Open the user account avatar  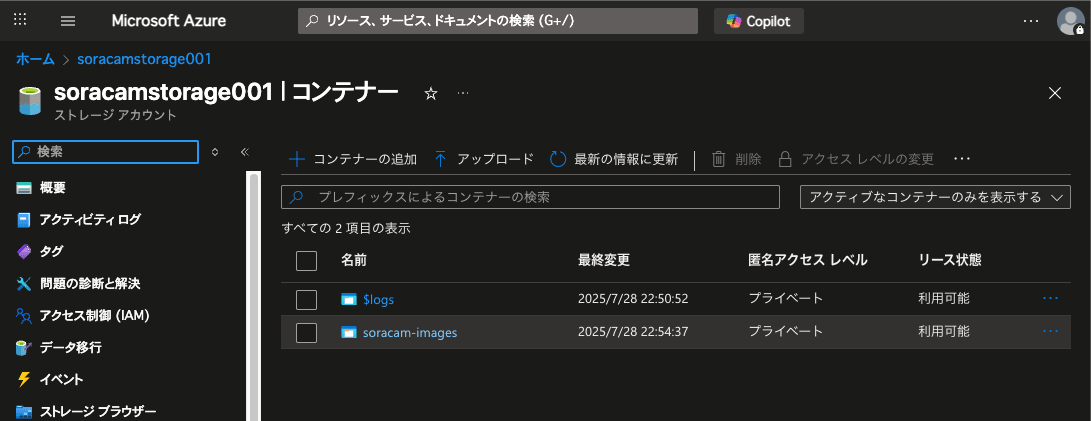click(1070, 21)
